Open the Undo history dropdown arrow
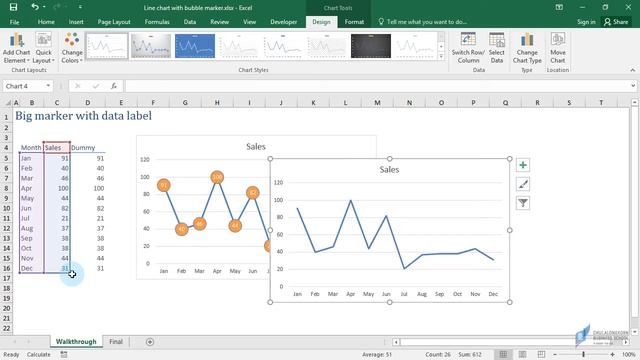 pyautogui.click(x=44, y=7)
